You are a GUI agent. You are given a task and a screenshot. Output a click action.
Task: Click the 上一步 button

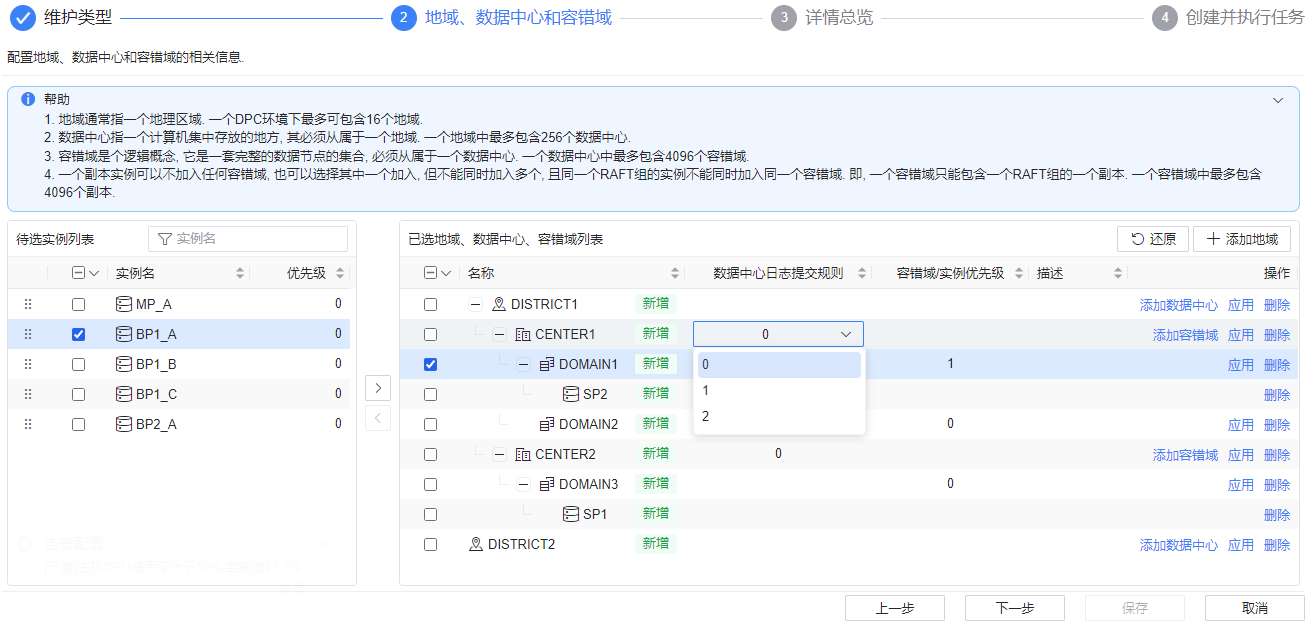pyautogui.click(x=895, y=608)
